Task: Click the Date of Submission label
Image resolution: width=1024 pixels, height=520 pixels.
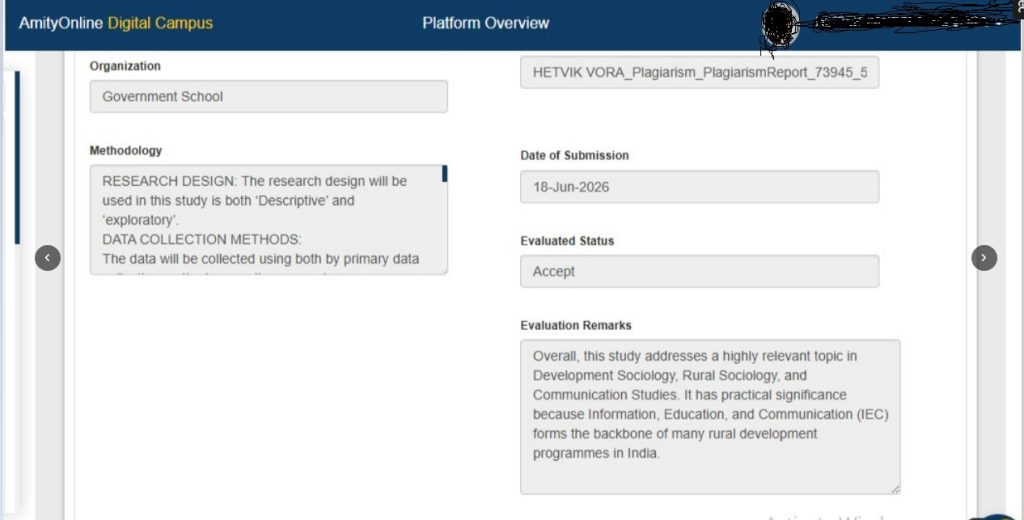Action: click(x=575, y=155)
